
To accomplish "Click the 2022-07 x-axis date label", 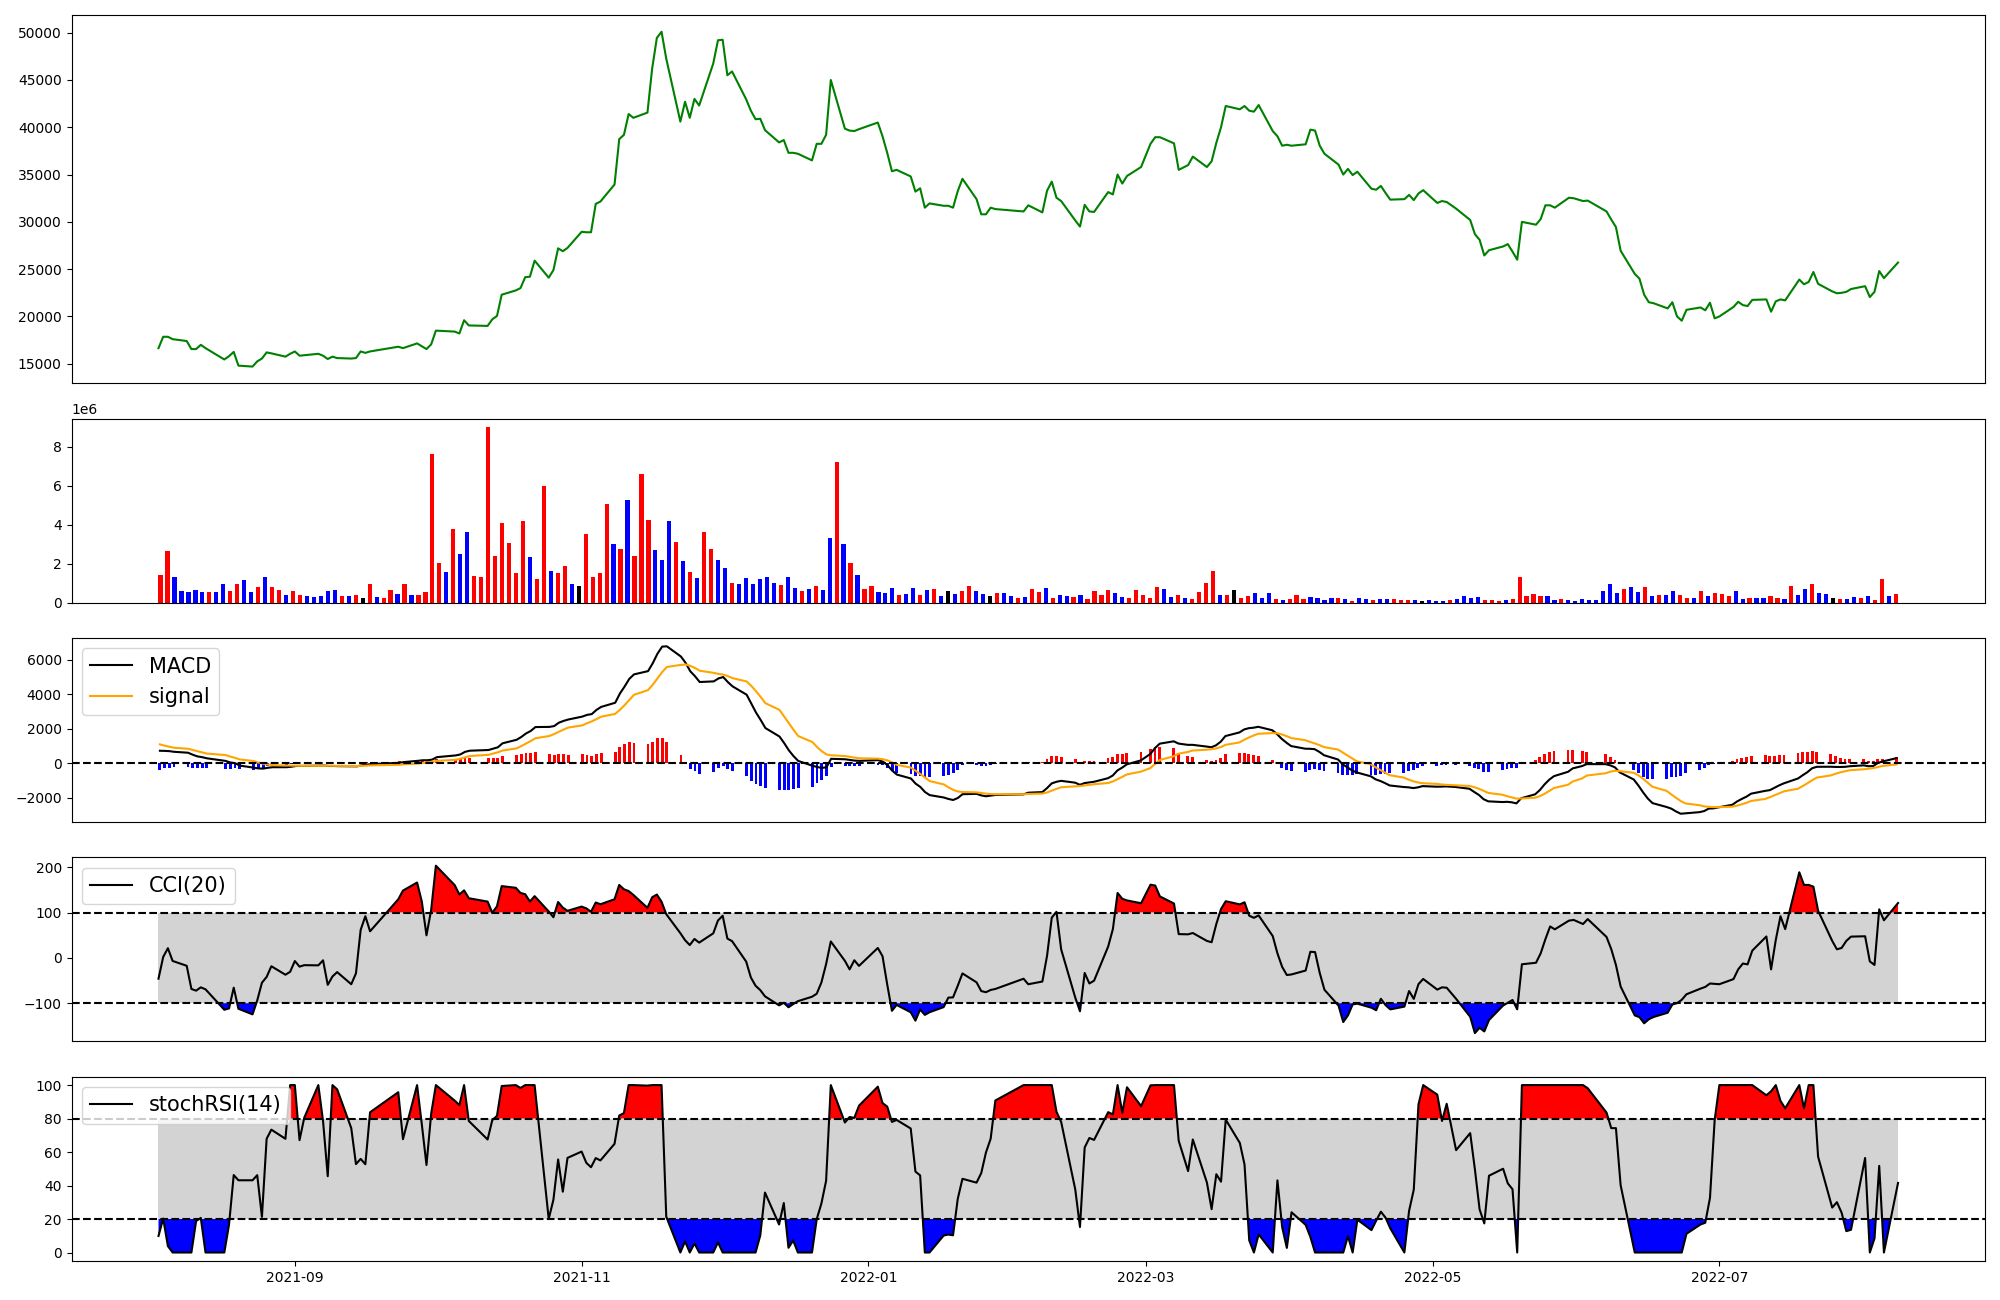I will tap(1719, 1277).
